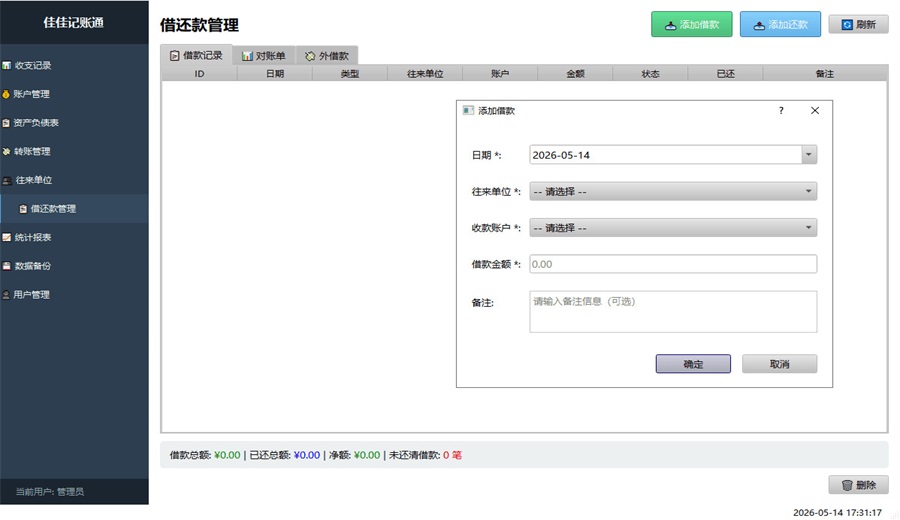Sort by 账户 column header
The image size is (900, 520).
click(x=500, y=73)
